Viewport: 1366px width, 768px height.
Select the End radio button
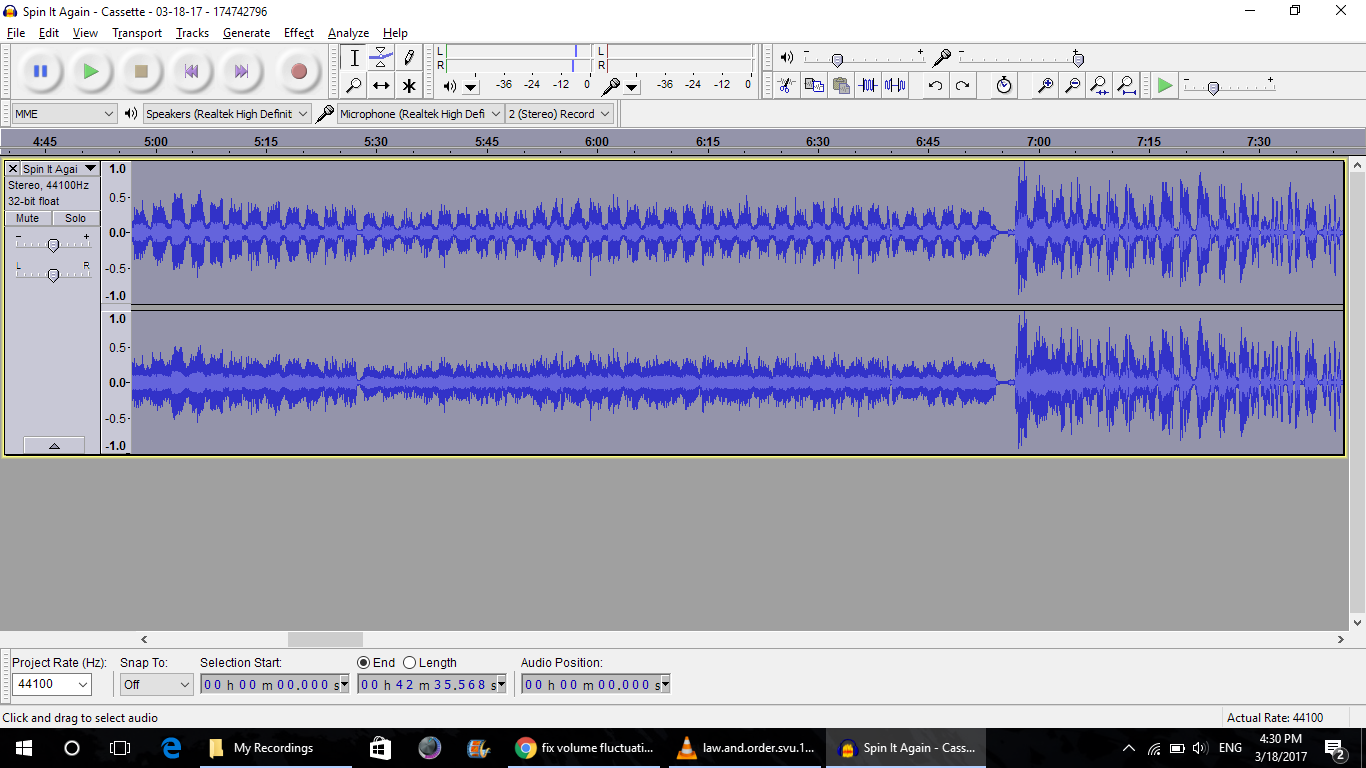click(364, 662)
